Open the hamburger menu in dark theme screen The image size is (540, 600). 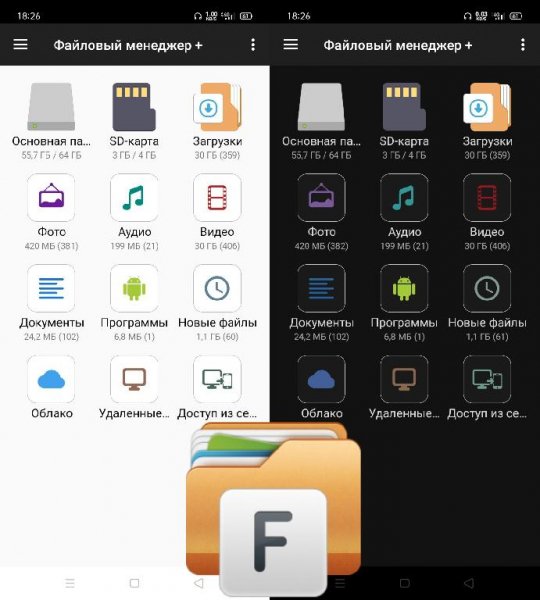pyautogui.click(x=290, y=44)
